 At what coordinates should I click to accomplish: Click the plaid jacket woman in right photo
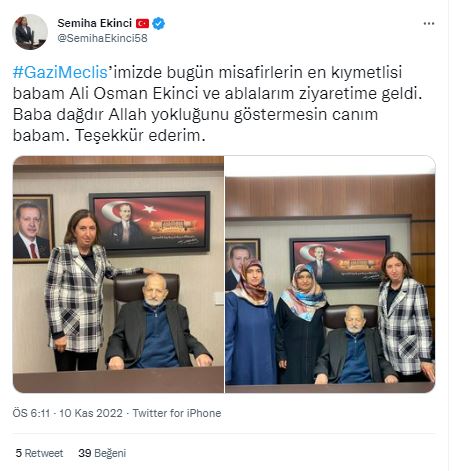[x=406, y=317]
